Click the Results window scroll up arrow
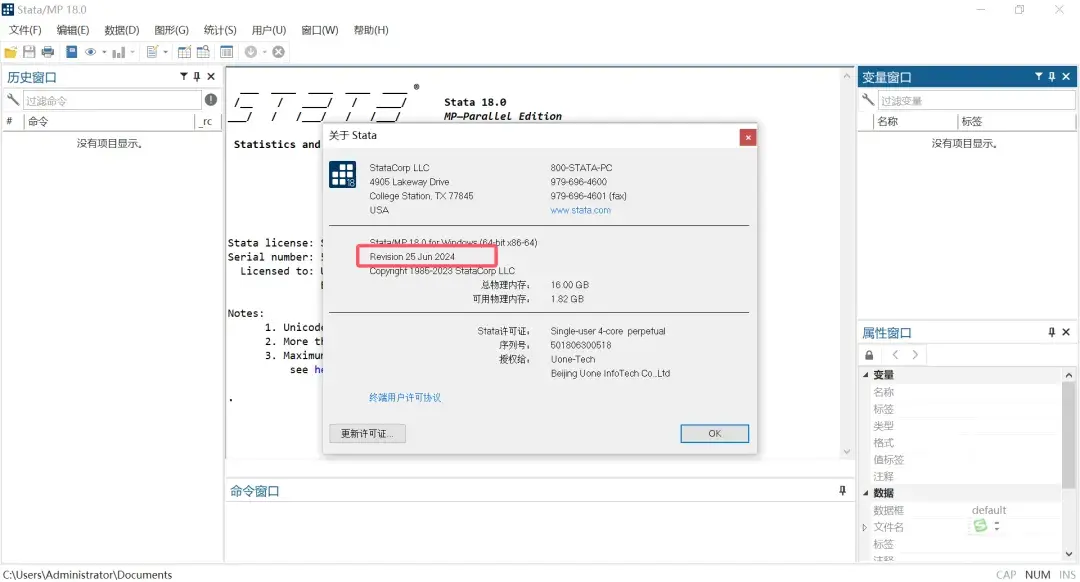Viewport: 1080px width, 582px height. pyautogui.click(x=847, y=76)
